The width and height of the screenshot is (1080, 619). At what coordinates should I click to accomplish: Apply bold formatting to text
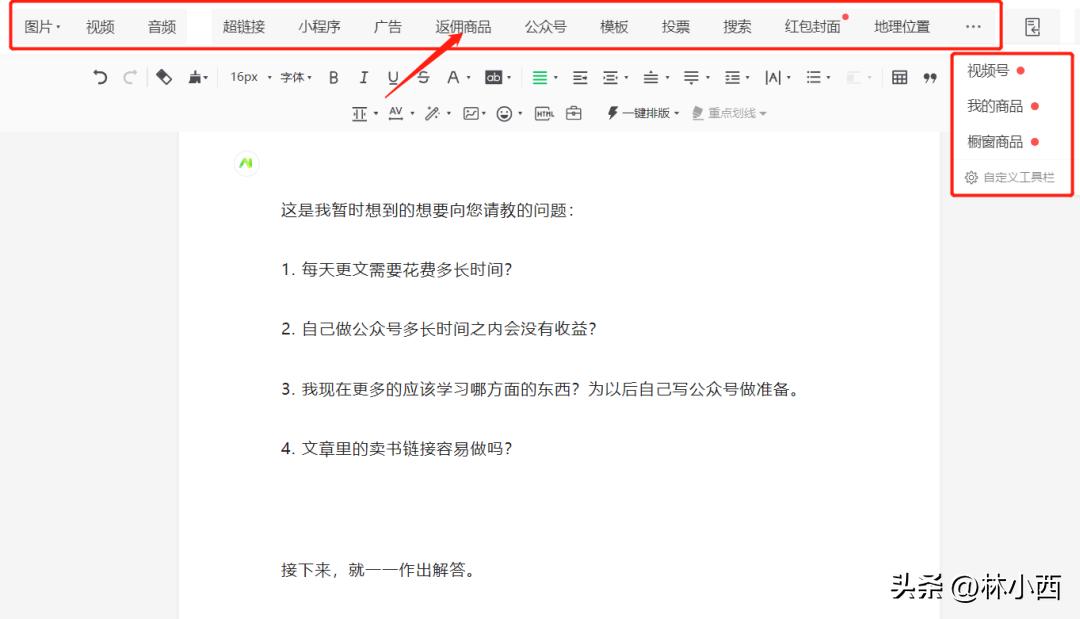point(333,77)
